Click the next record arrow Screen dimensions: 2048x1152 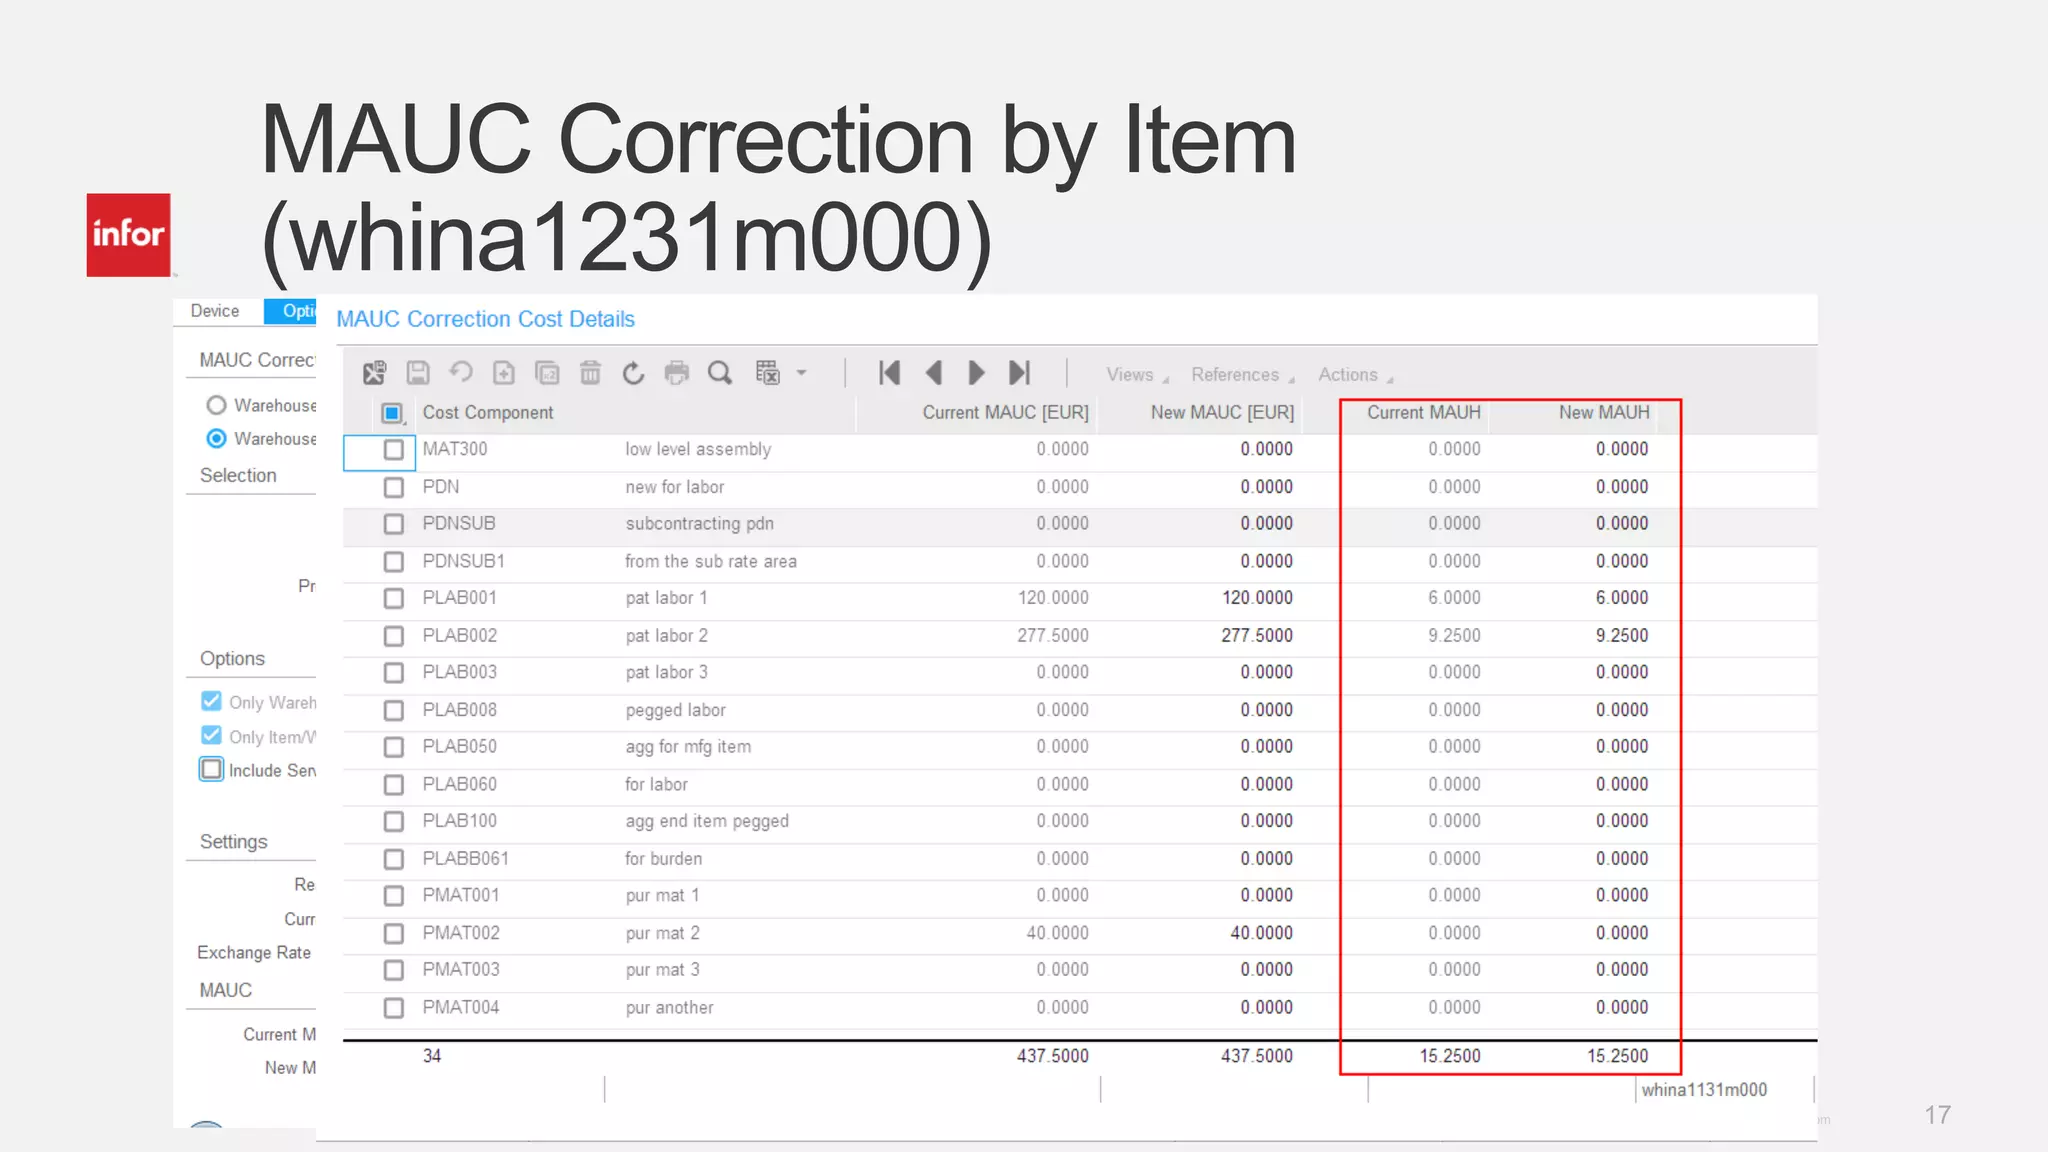(x=976, y=373)
